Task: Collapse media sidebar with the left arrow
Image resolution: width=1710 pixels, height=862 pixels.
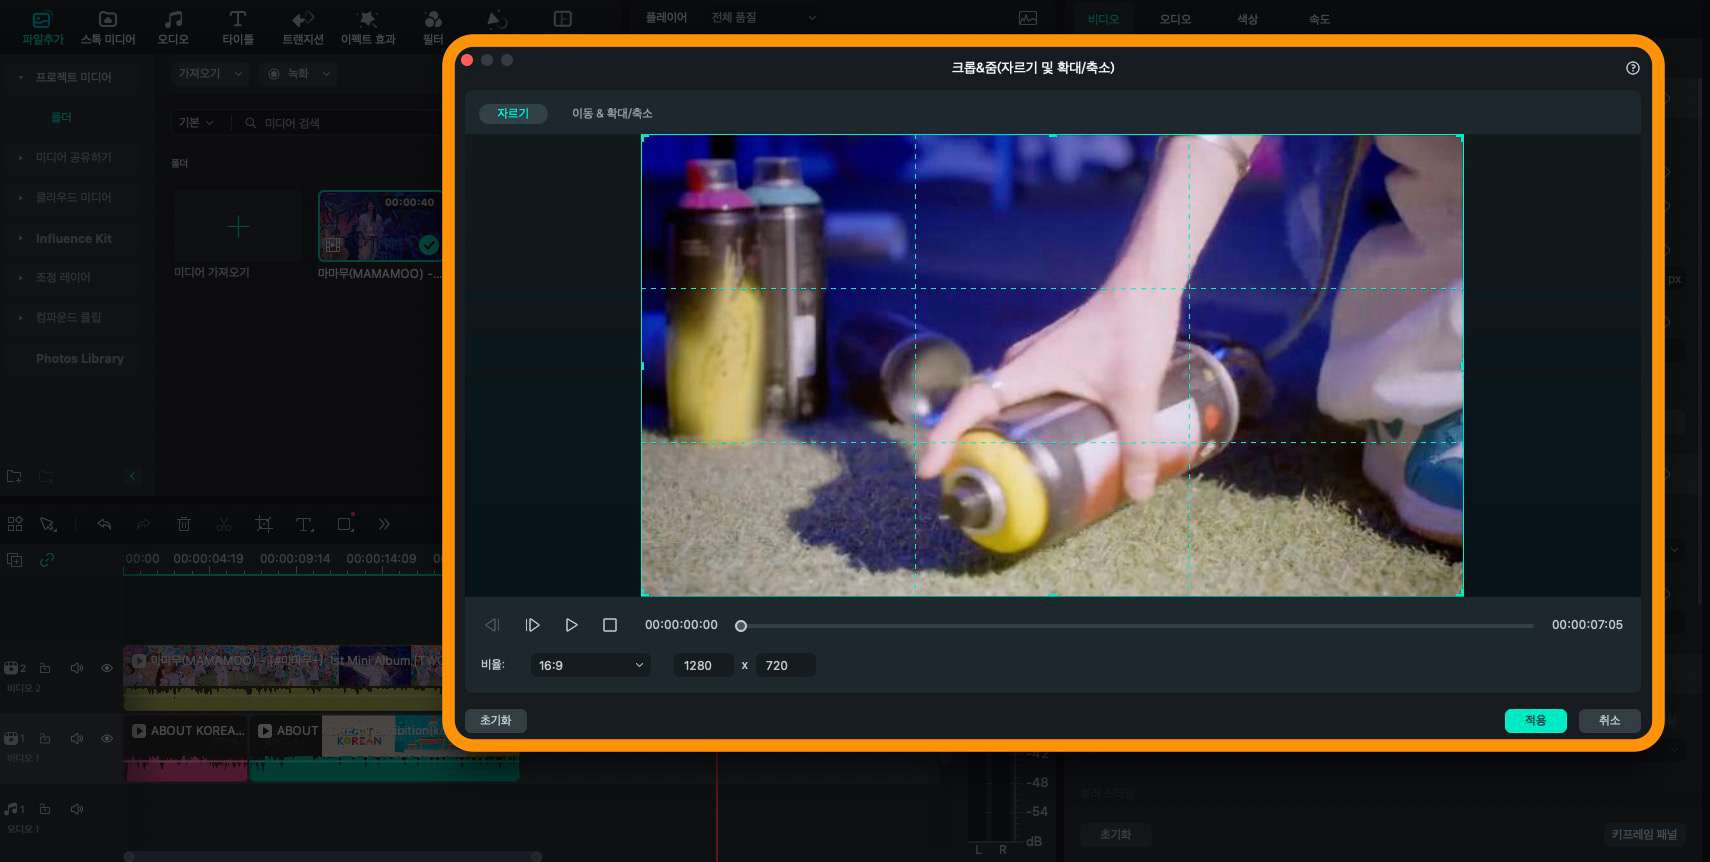Action: (x=133, y=476)
